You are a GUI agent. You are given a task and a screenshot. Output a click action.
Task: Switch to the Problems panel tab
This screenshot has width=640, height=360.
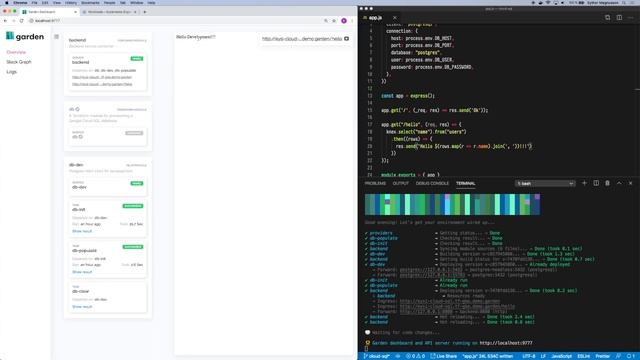[375, 183]
